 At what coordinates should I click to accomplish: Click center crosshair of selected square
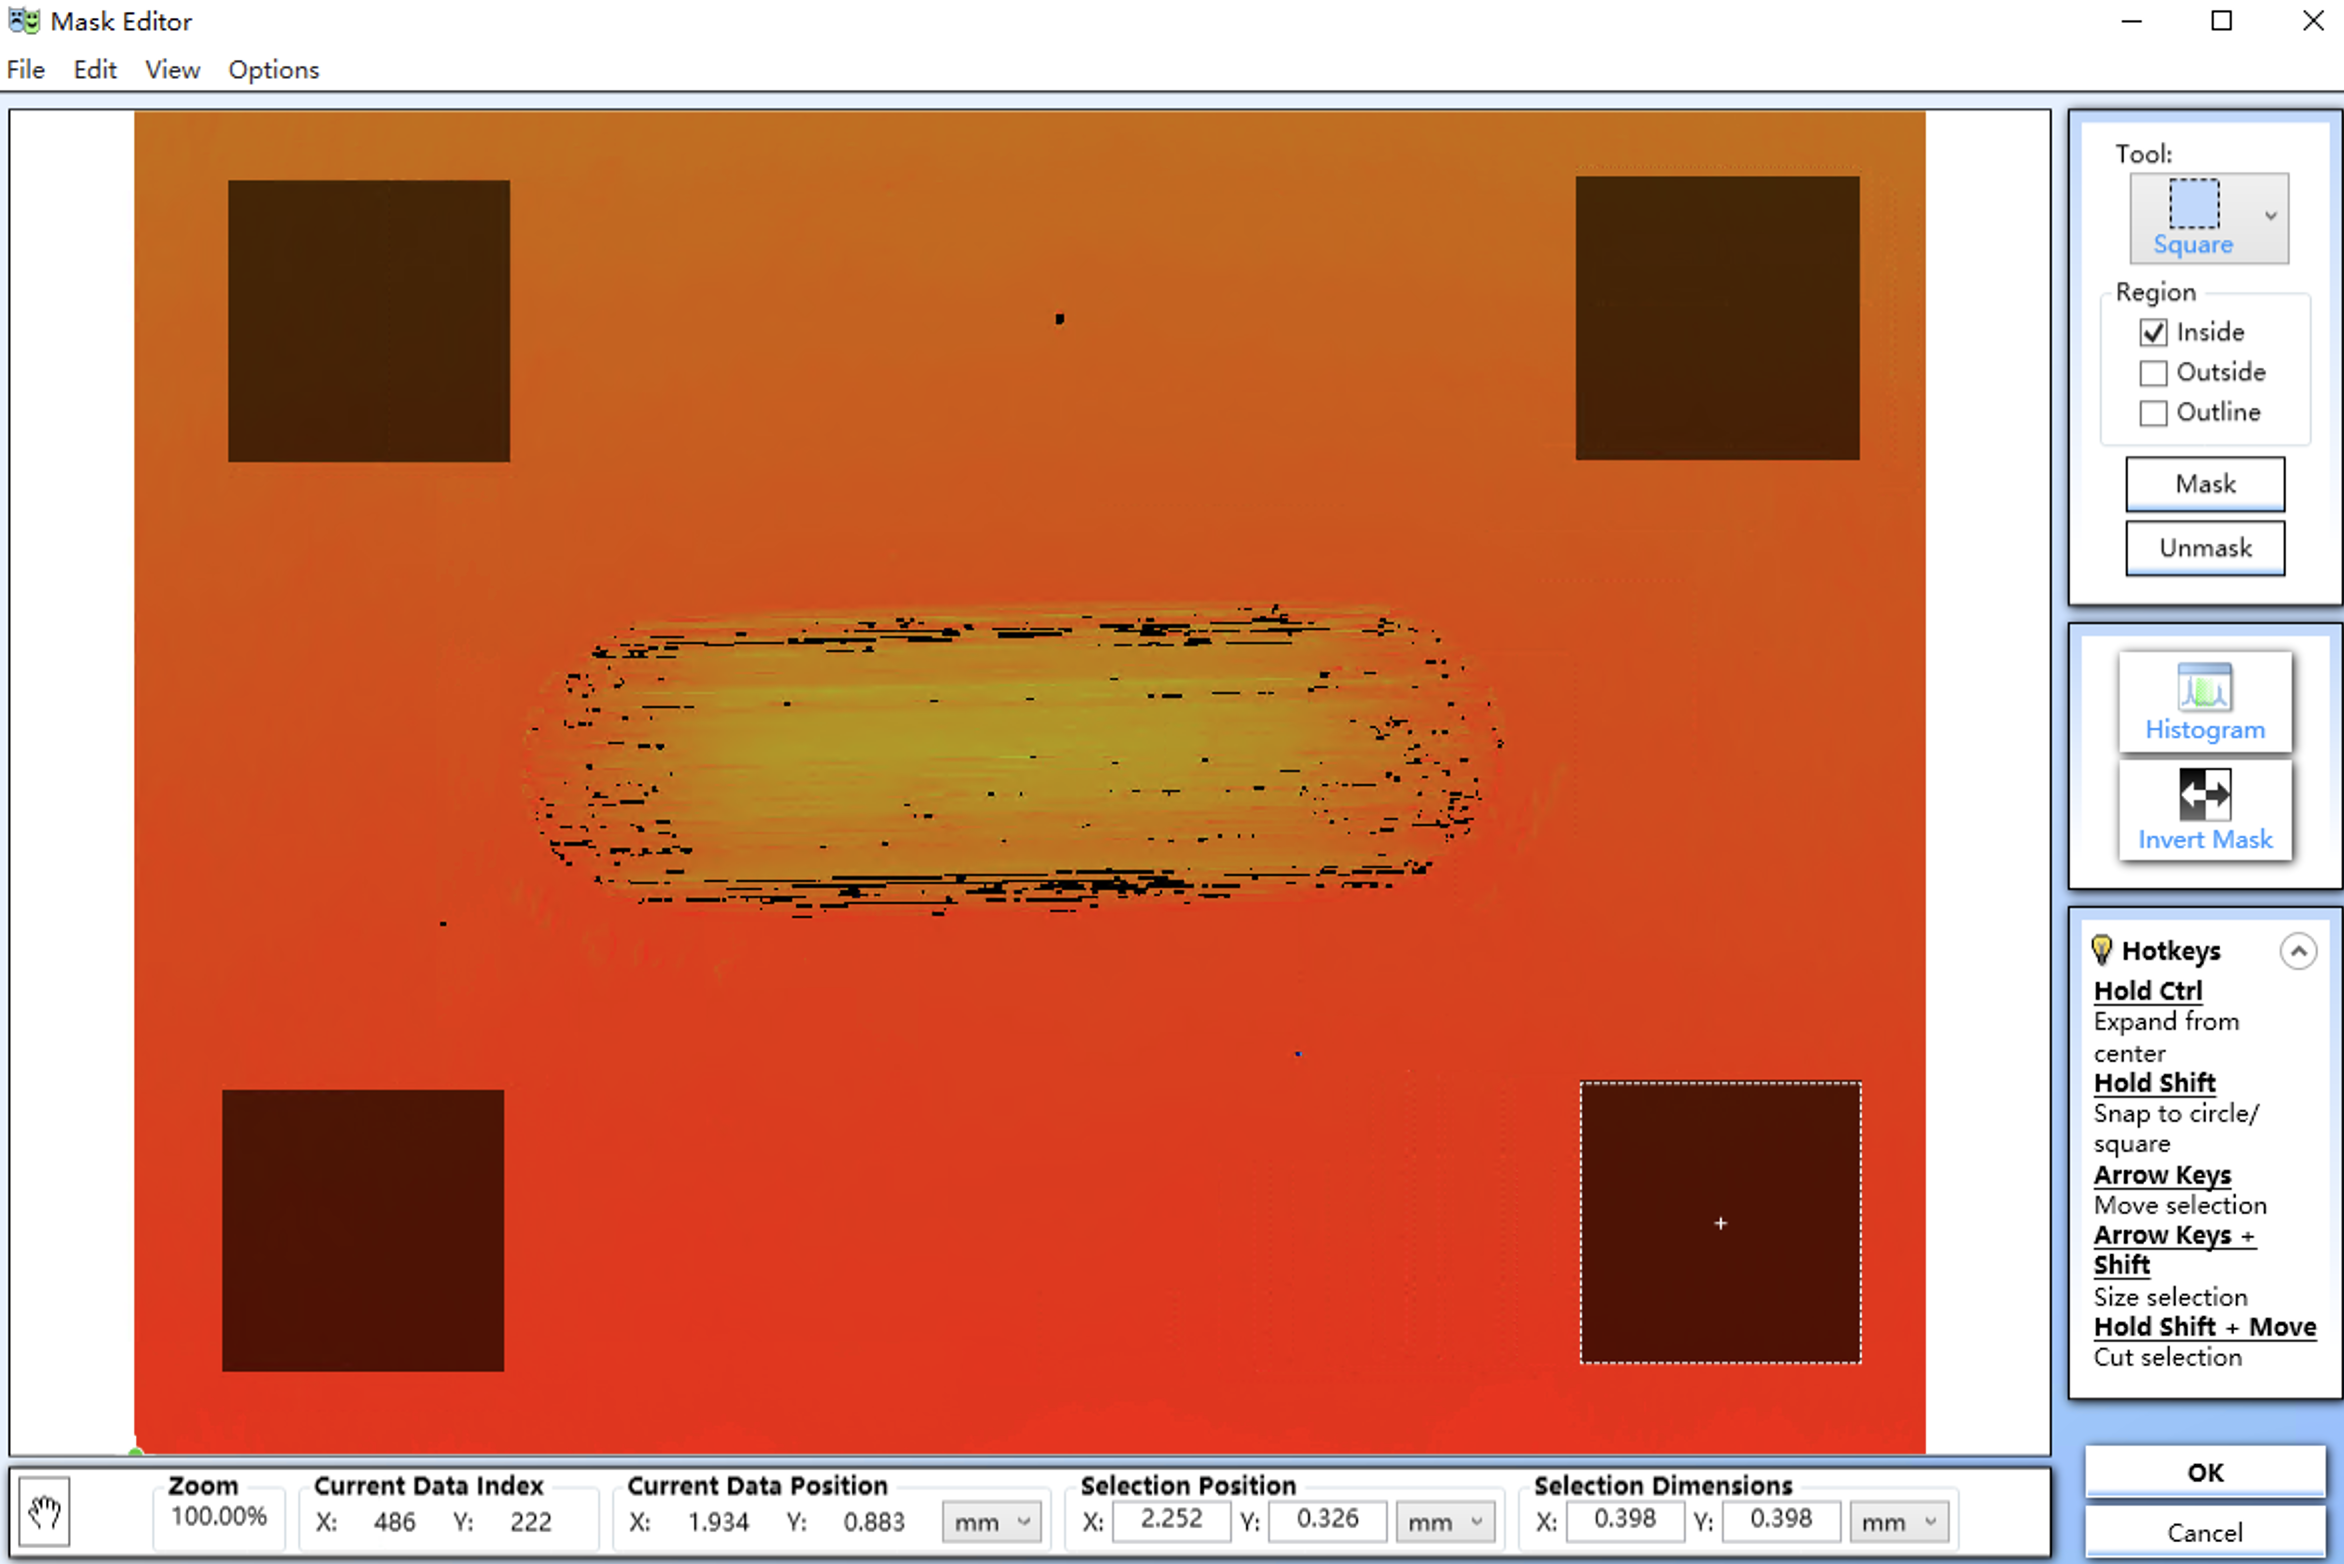point(1720,1223)
